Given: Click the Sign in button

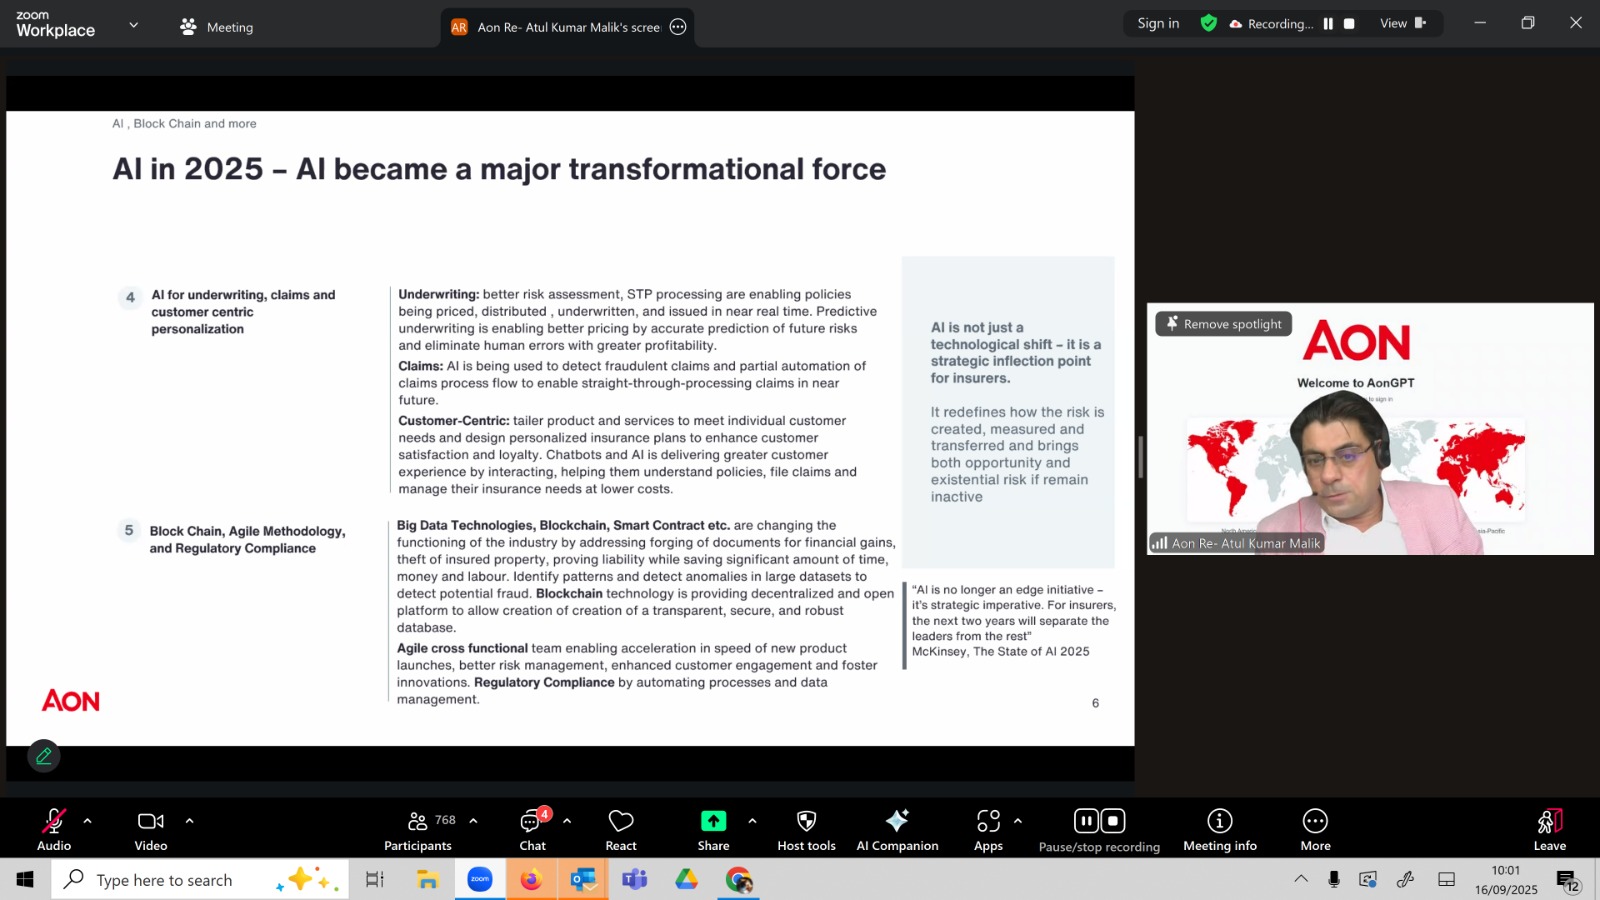Looking at the screenshot, I should click(x=1158, y=23).
